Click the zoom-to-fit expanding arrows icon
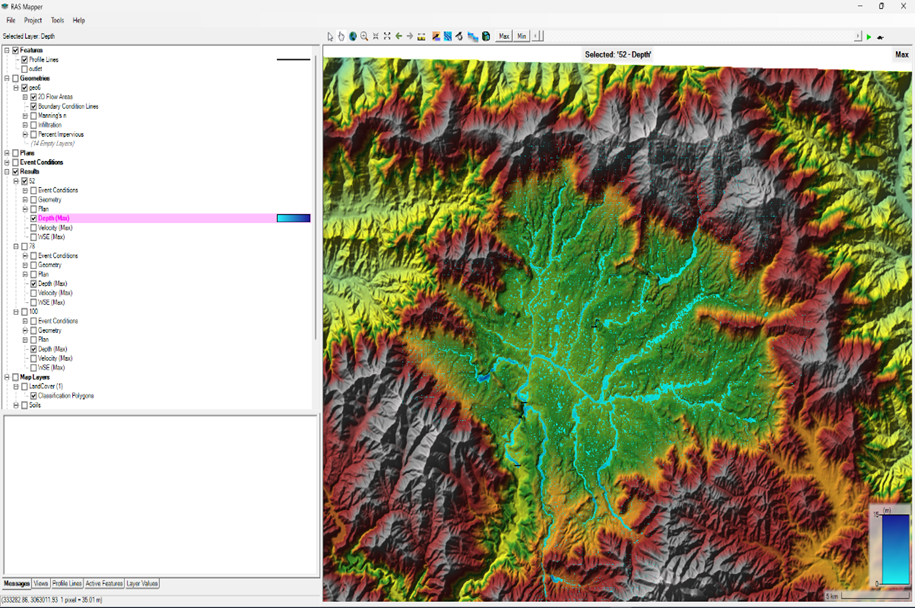Screen dimensions: 915x608 coord(387,36)
